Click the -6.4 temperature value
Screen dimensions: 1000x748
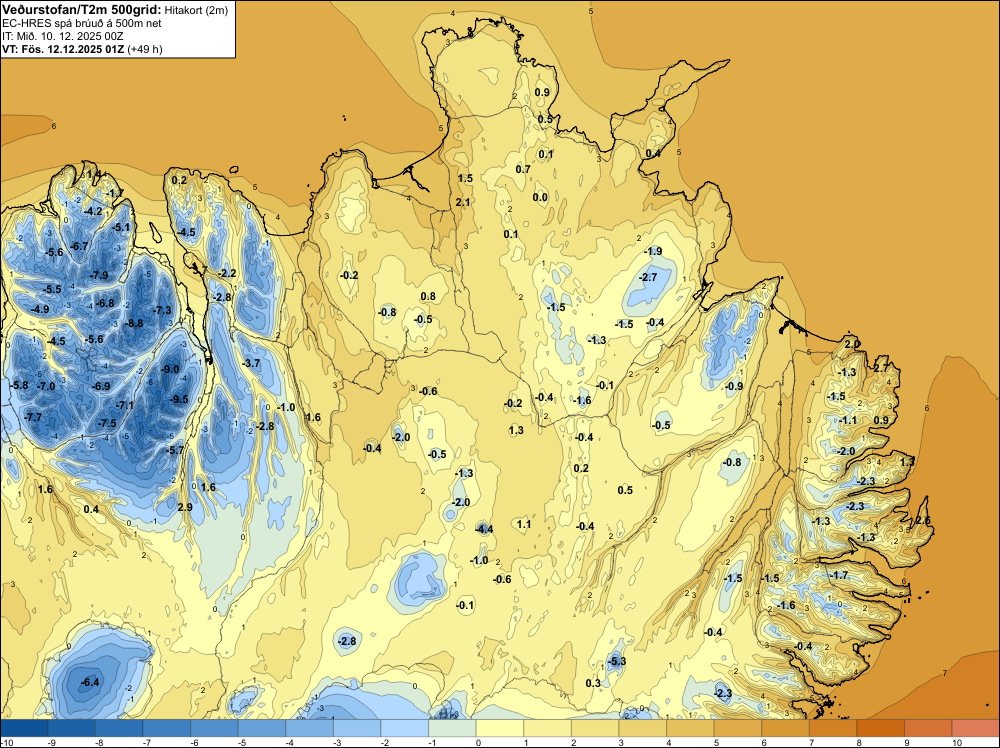[90, 682]
